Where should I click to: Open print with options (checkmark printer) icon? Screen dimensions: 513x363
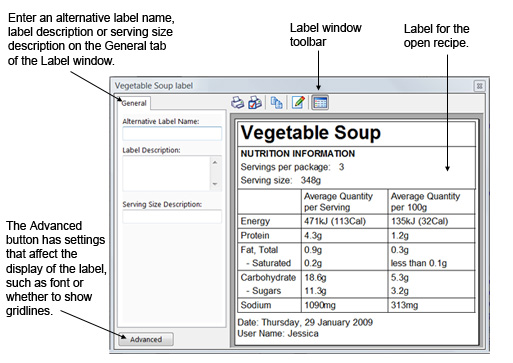click(255, 103)
